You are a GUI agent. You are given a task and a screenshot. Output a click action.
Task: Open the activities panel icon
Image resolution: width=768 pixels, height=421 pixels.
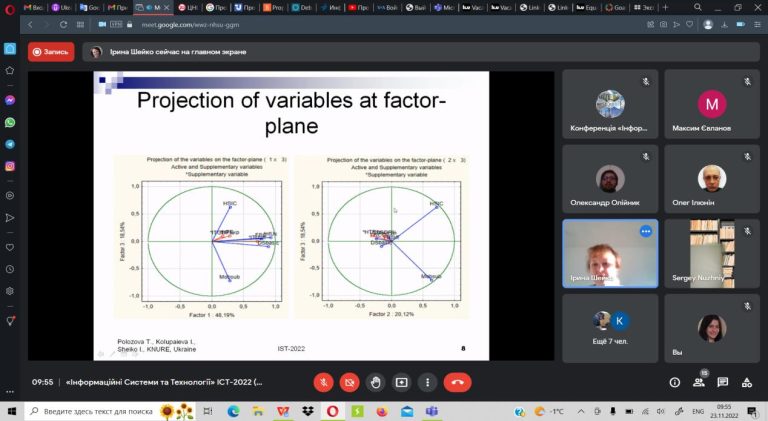coord(746,382)
